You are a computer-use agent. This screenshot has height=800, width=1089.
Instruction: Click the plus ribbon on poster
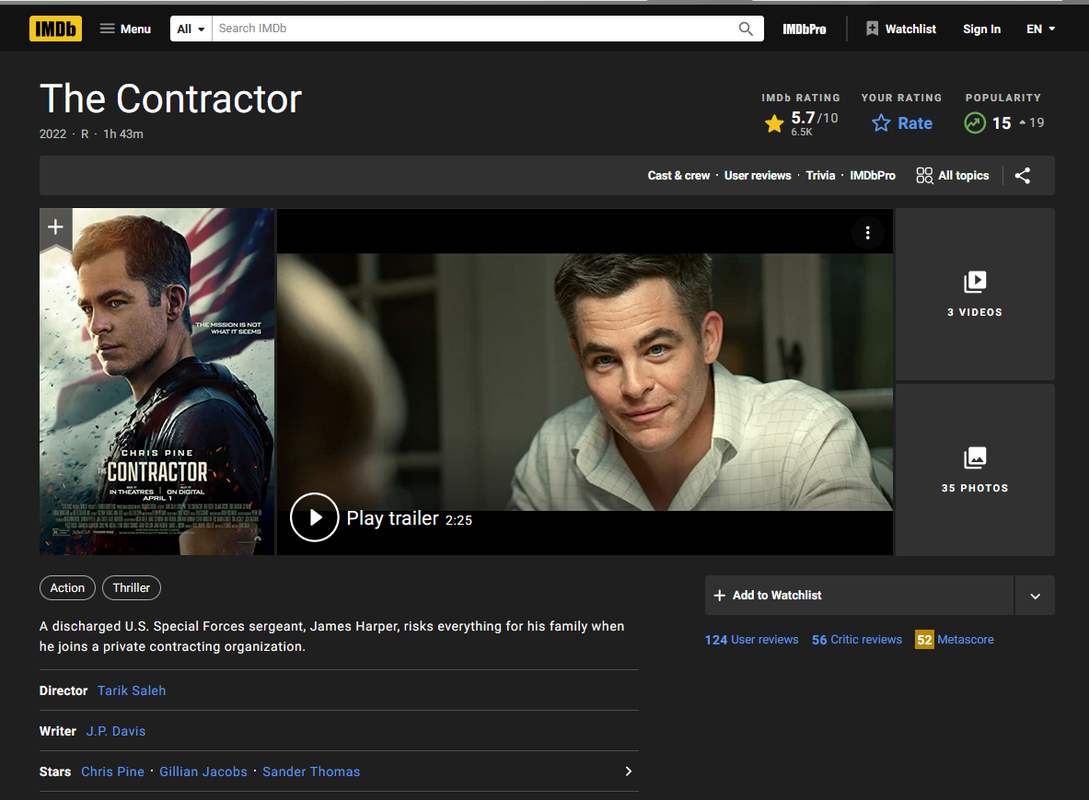(56, 227)
